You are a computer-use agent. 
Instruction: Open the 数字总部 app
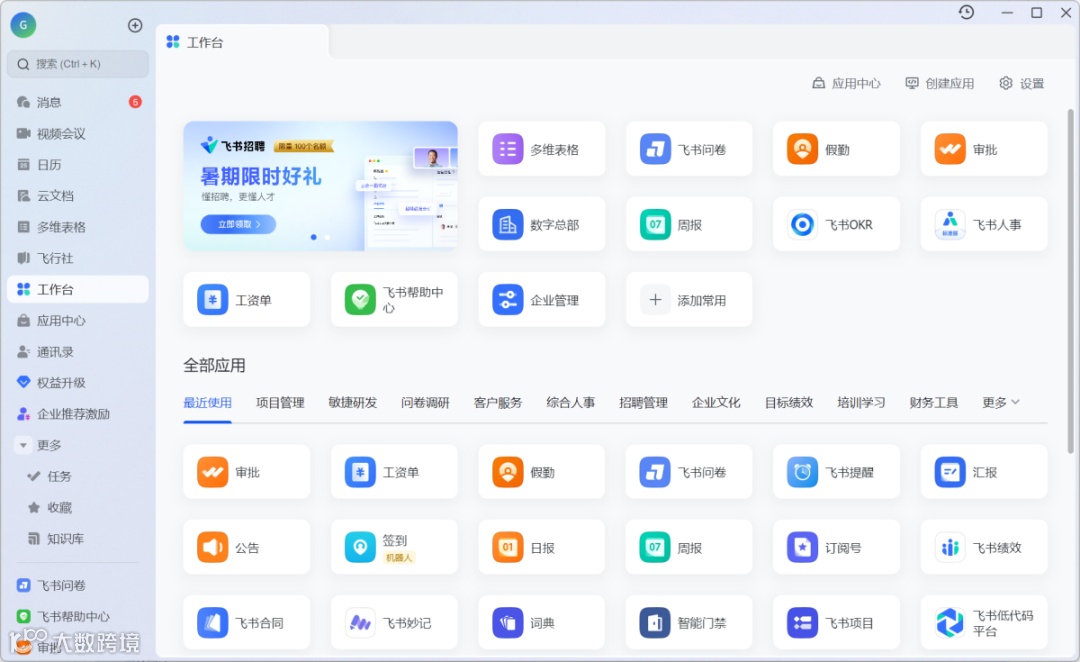coord(541,225)
